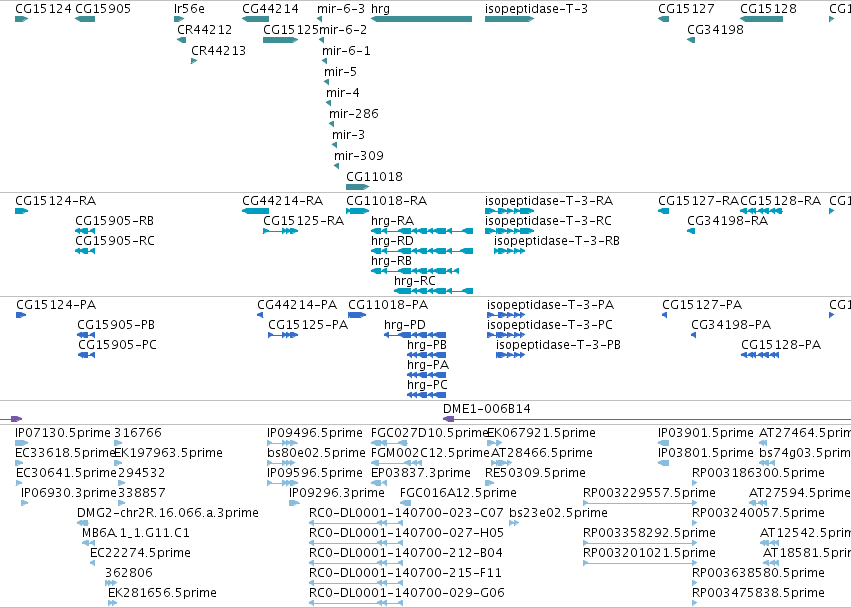The width and height of the screenshot is (851, 608).
Task: Select protein label hrg-PA
Action: [428, 365]
